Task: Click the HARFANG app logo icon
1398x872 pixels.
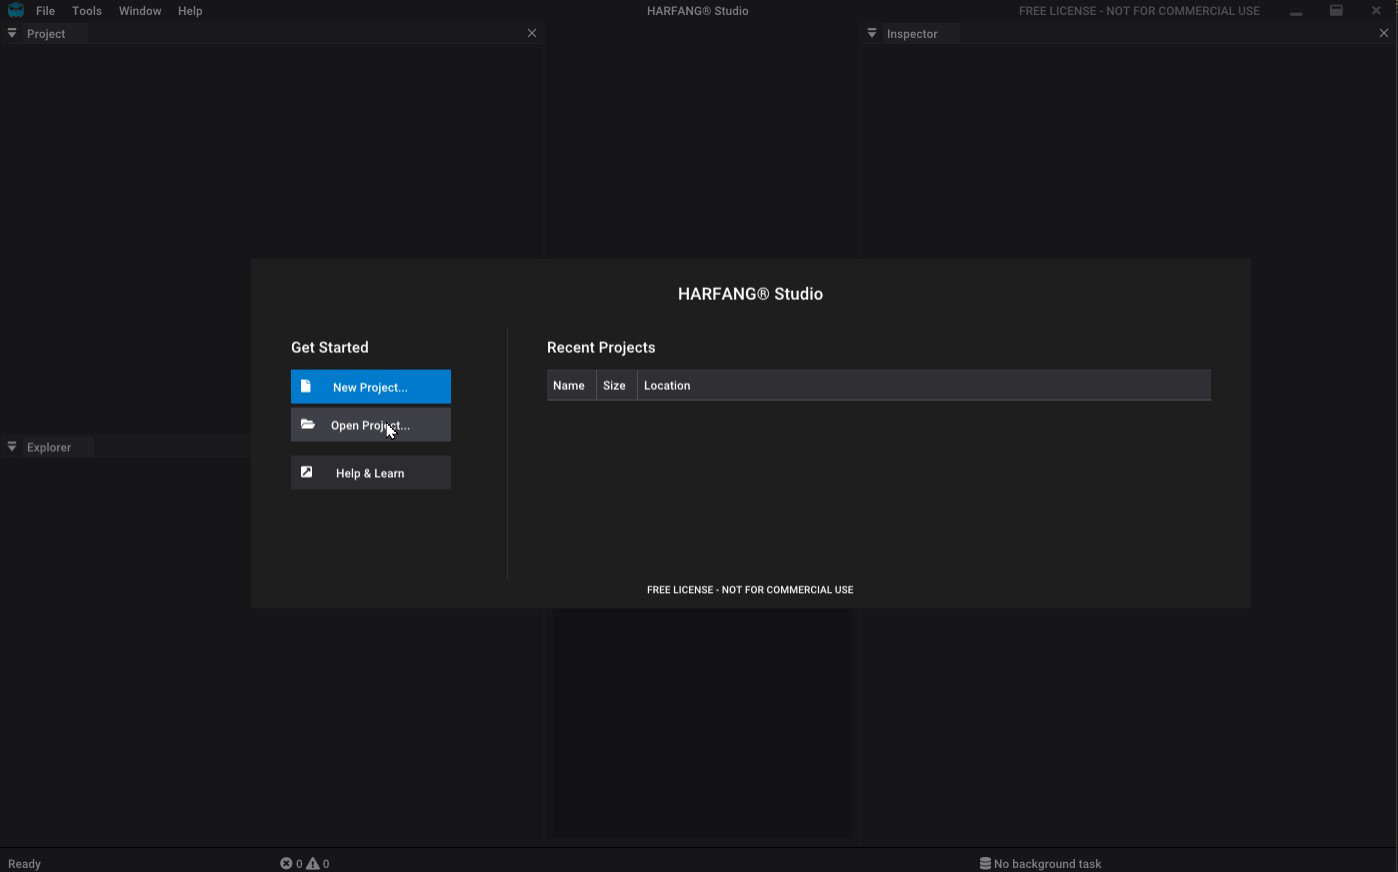Action: [16, 10]
